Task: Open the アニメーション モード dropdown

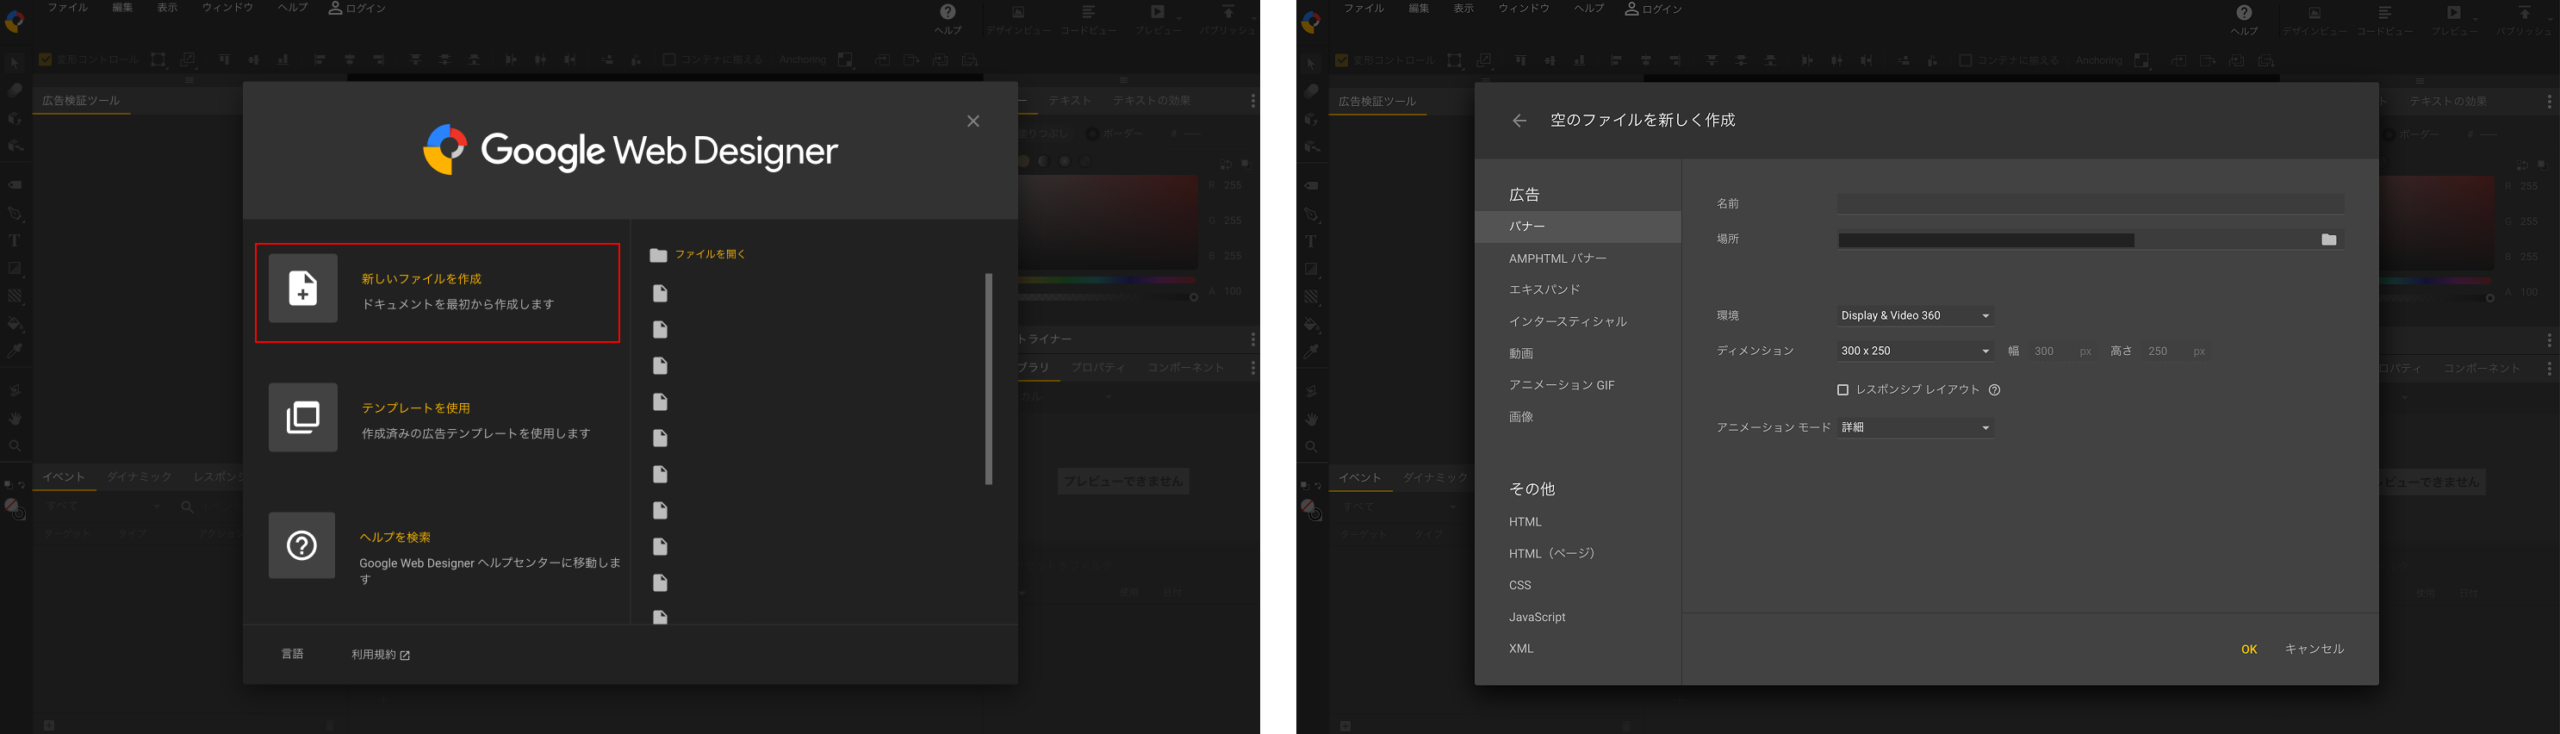Action: coord(1914,428)
